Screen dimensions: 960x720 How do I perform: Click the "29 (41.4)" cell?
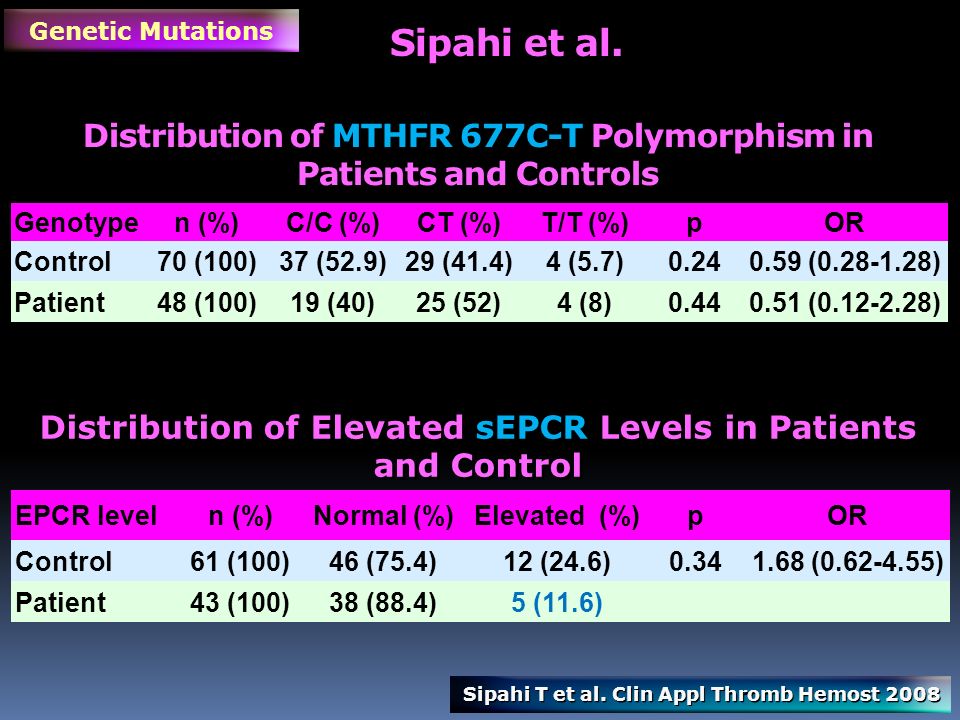[459, 262]
